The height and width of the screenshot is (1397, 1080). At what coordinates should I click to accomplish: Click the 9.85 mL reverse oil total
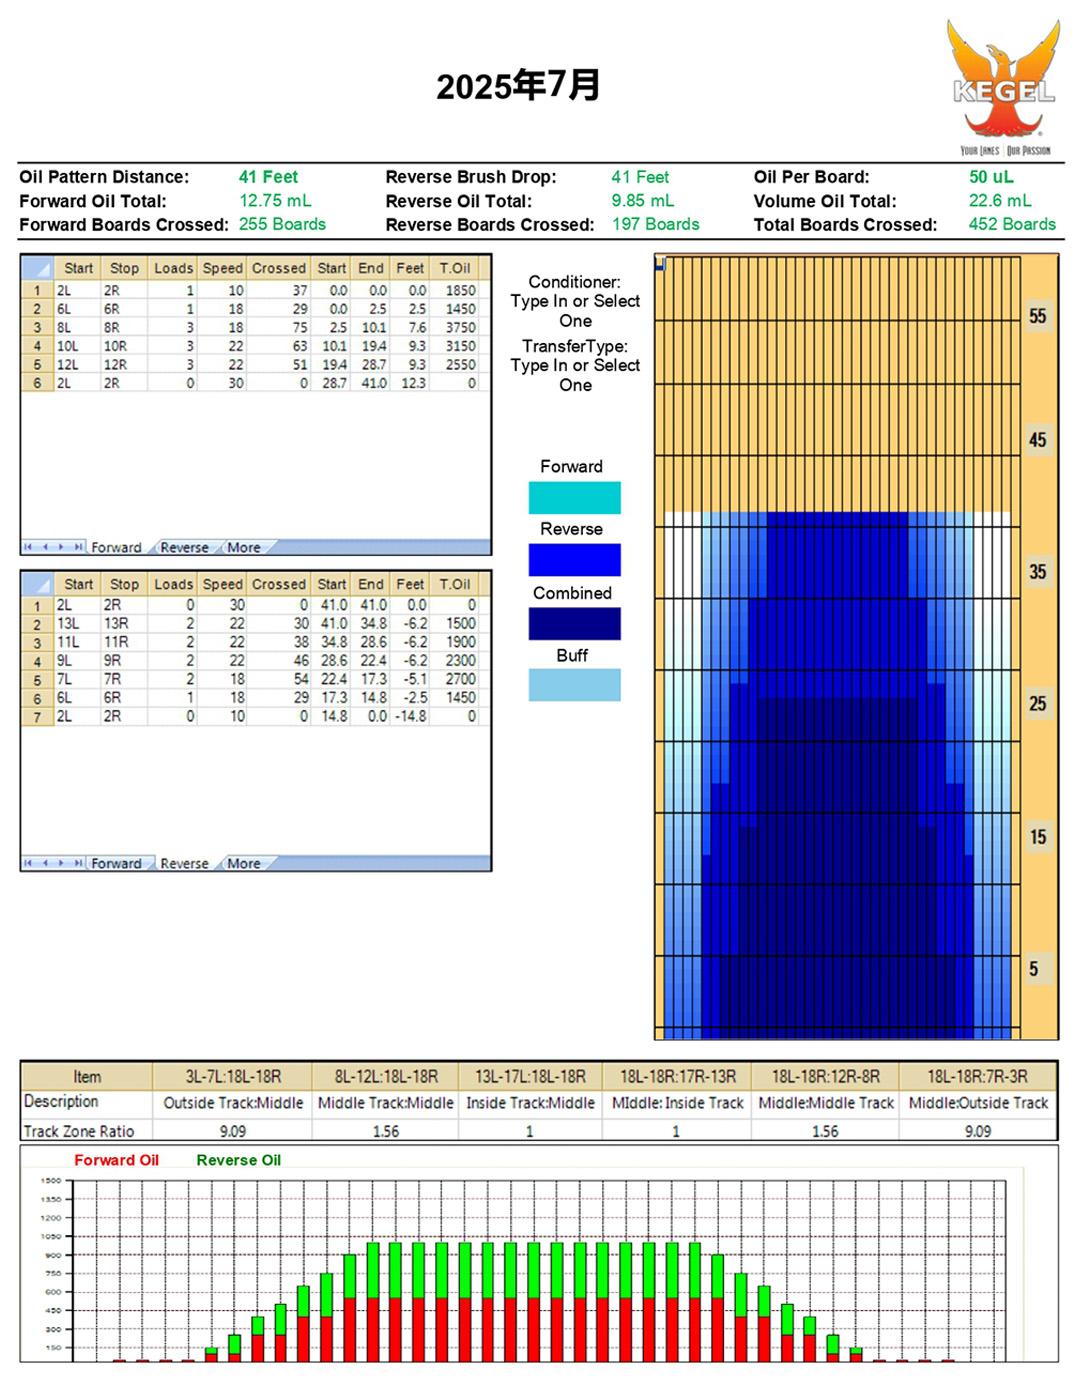coord(643,201)
